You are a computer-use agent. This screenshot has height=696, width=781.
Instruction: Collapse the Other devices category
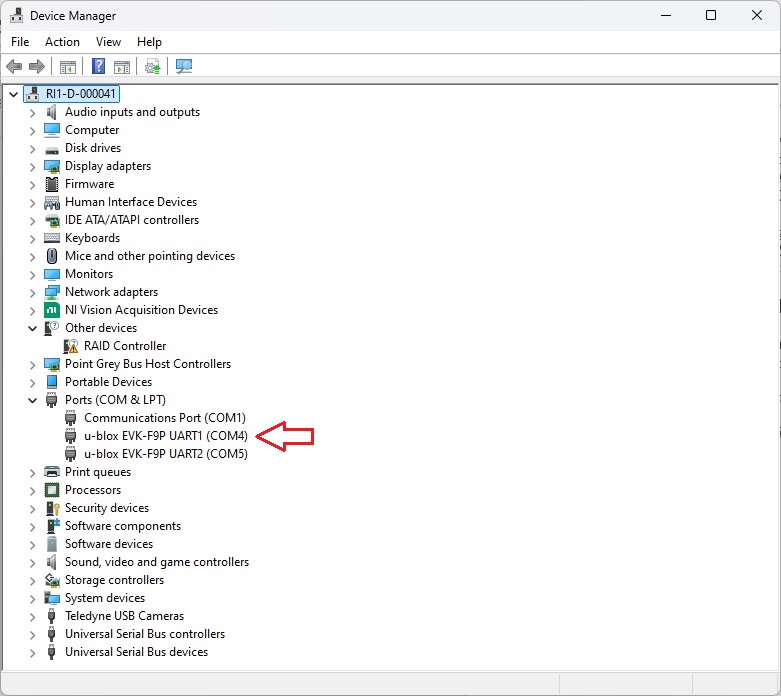tap(32, 328)
